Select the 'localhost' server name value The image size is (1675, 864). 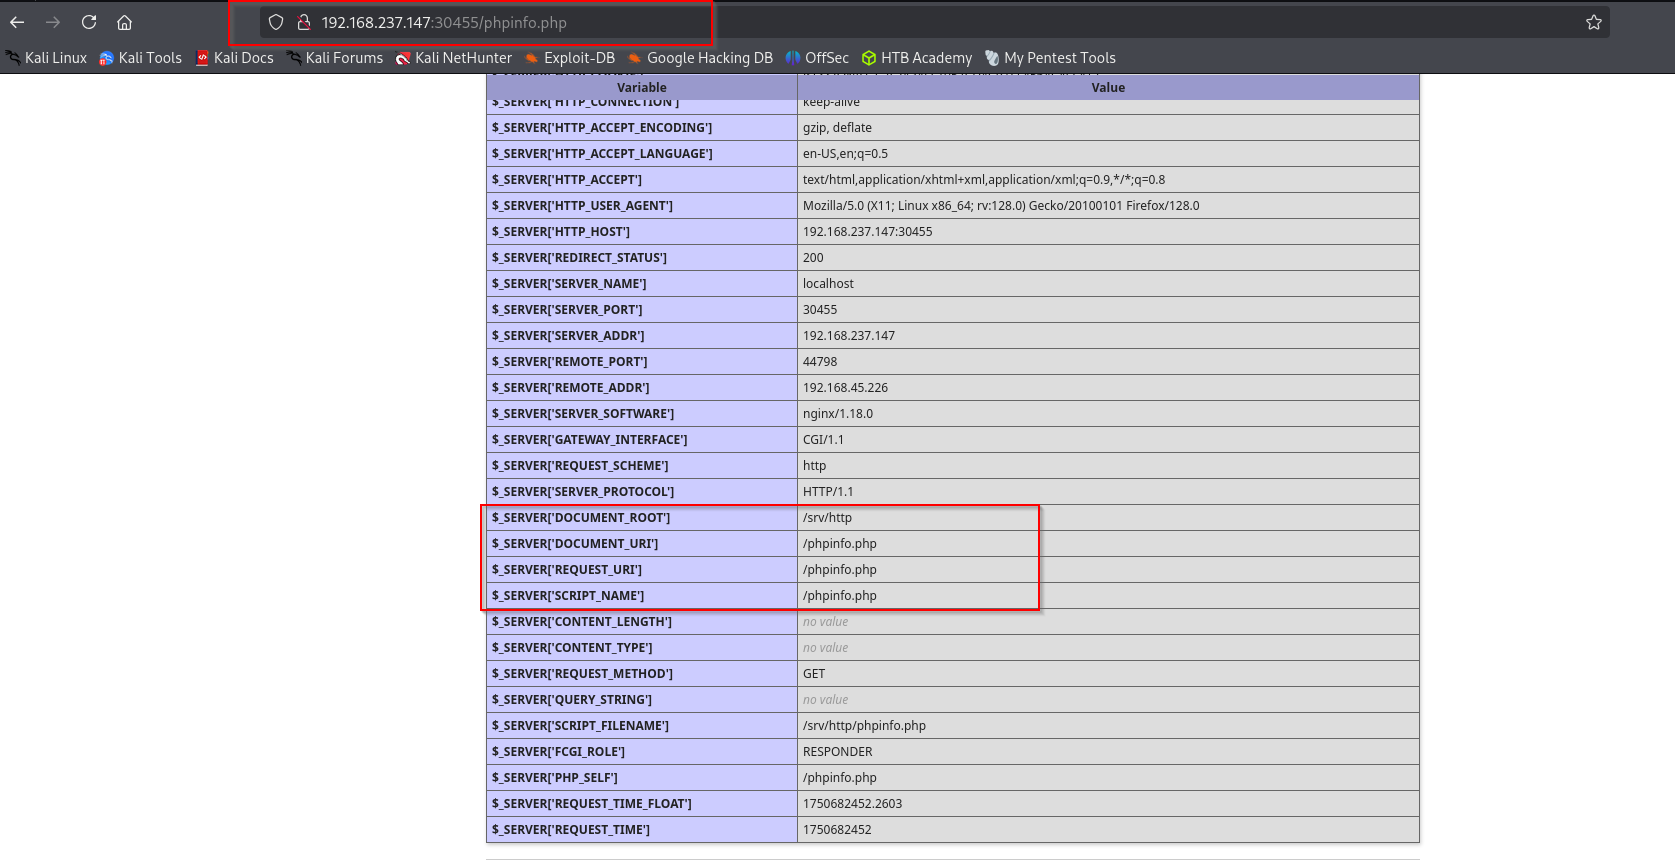[828, 284]
